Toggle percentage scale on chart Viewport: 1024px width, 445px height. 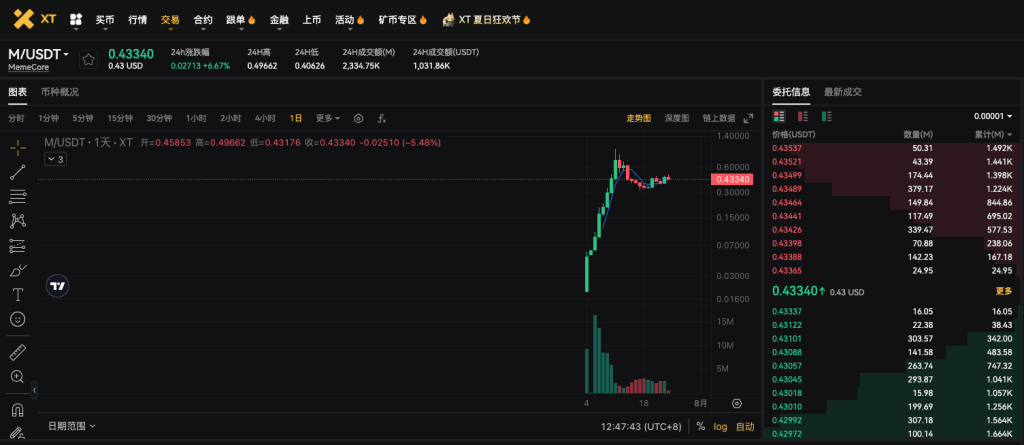tap(701, 426)
